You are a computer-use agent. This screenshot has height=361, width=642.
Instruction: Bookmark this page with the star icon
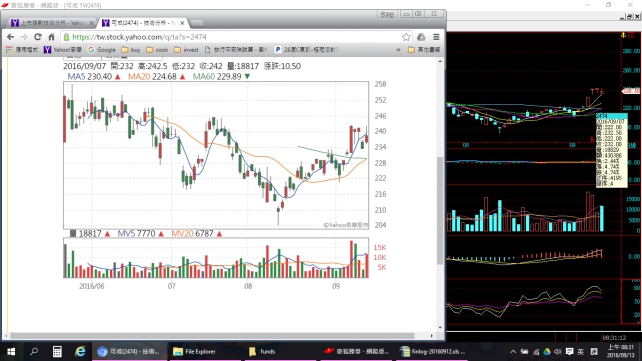[x=406, y=37]
